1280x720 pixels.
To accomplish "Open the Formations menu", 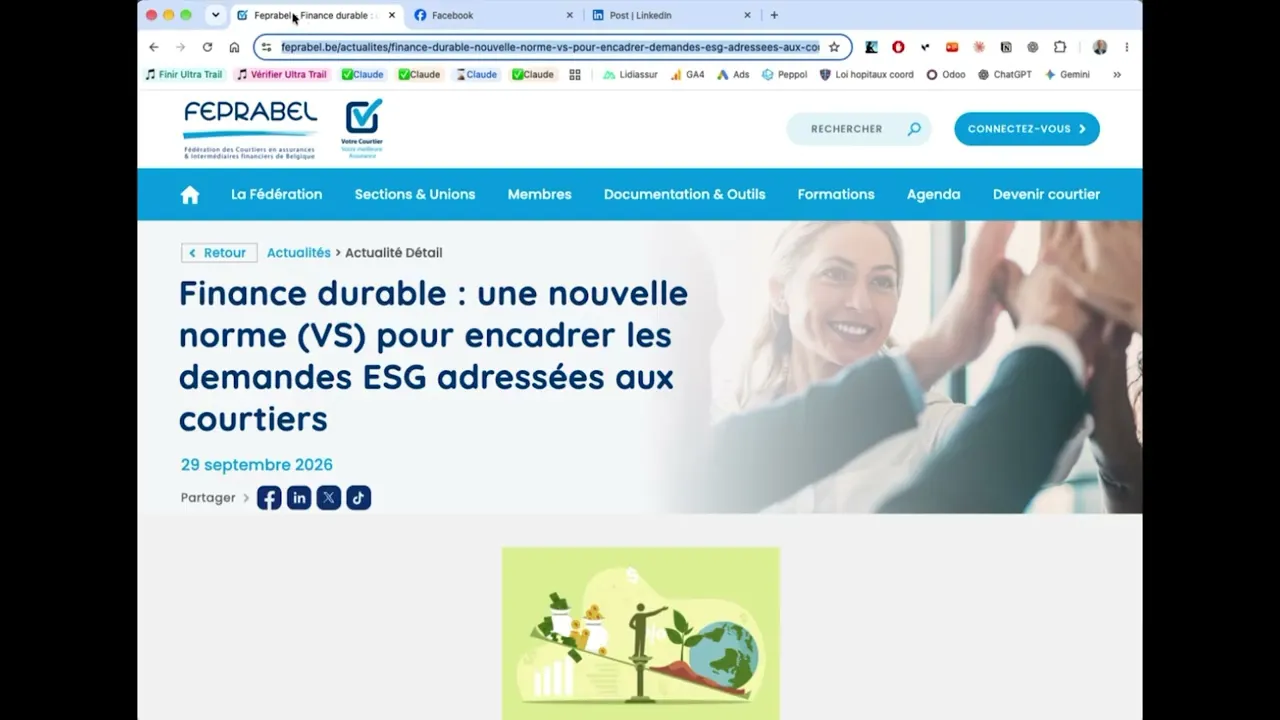I will pos(836,195).
